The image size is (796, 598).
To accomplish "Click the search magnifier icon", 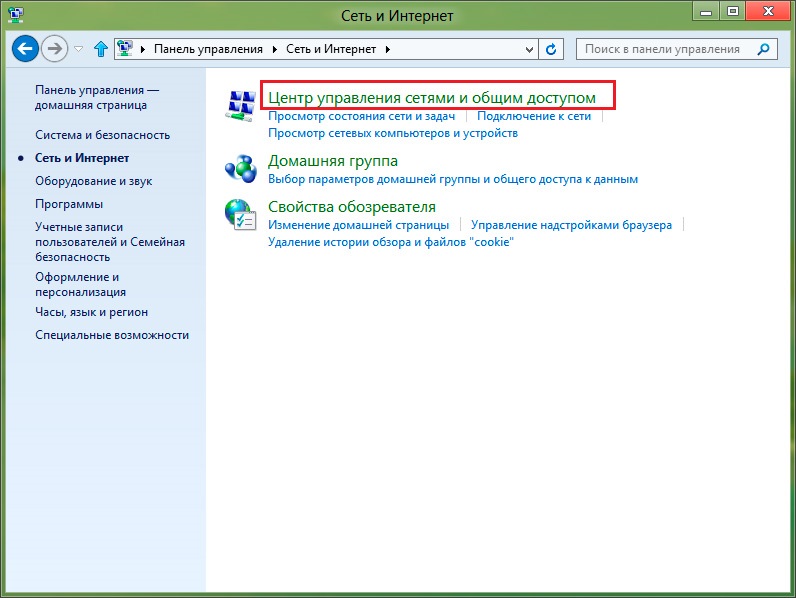I will [x=764, y=49].
